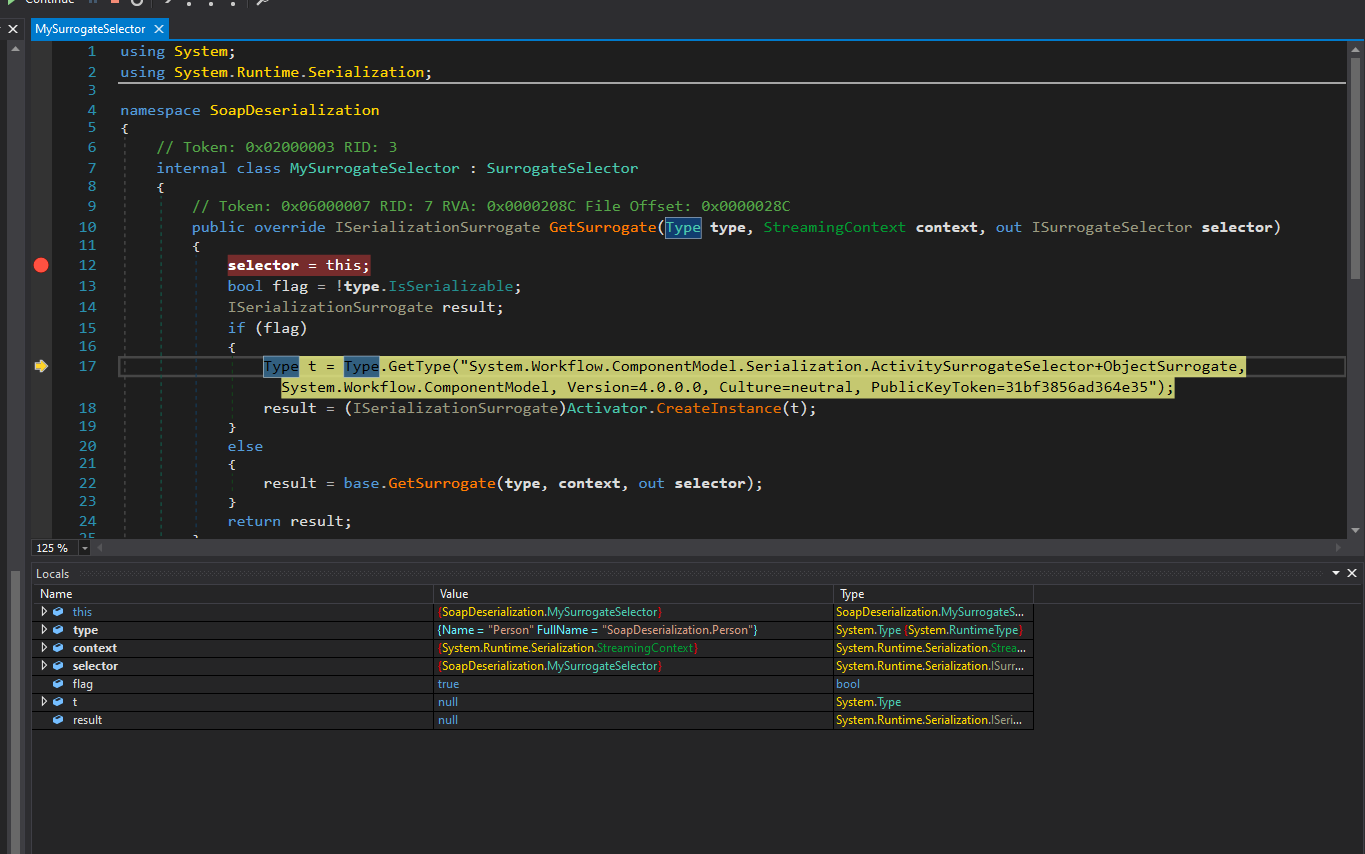Expand the 'selector' variable in Locals
This screenshot has height=854, width=1365.
coord(44,666)
